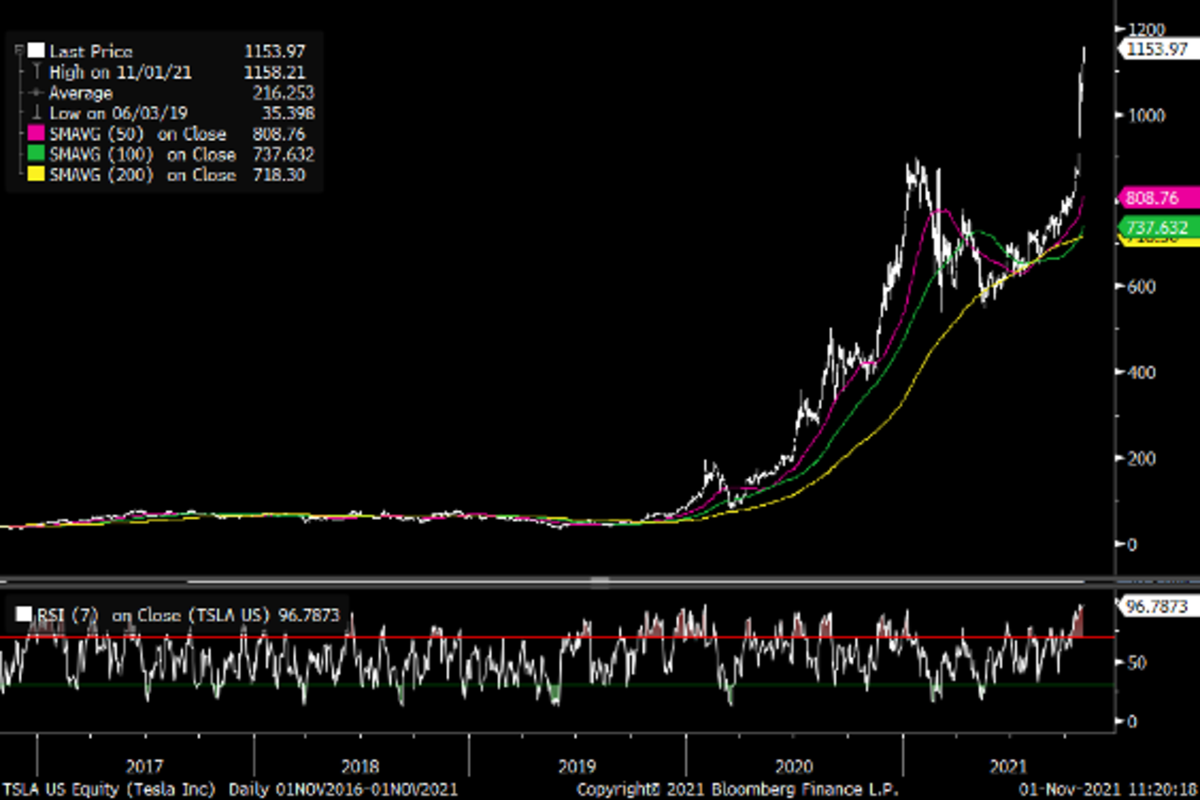Collapse the Last Price legend tree

click(19, 51)
